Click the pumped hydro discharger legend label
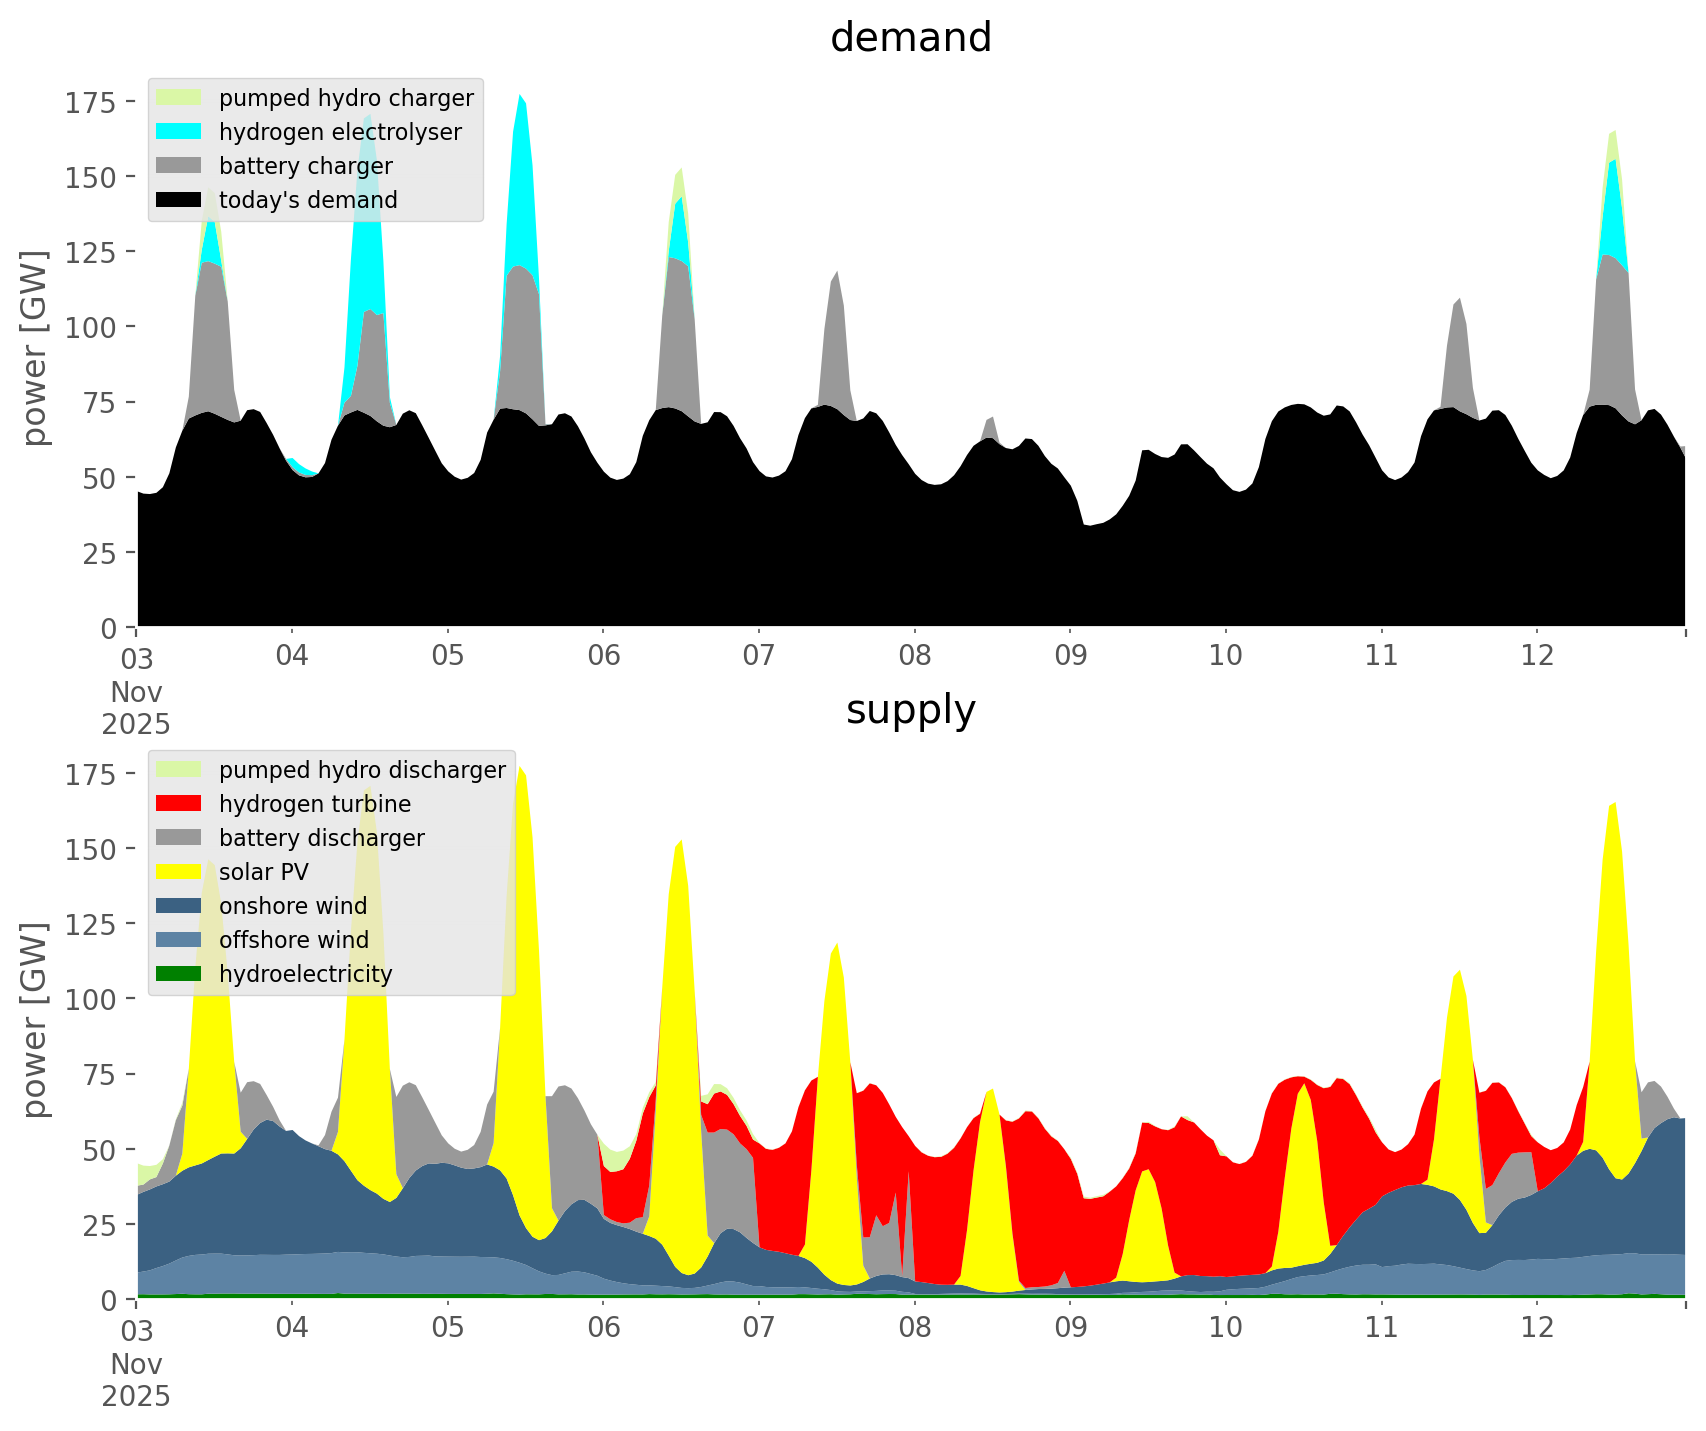1706x1431 pixels. coord(362,770)
